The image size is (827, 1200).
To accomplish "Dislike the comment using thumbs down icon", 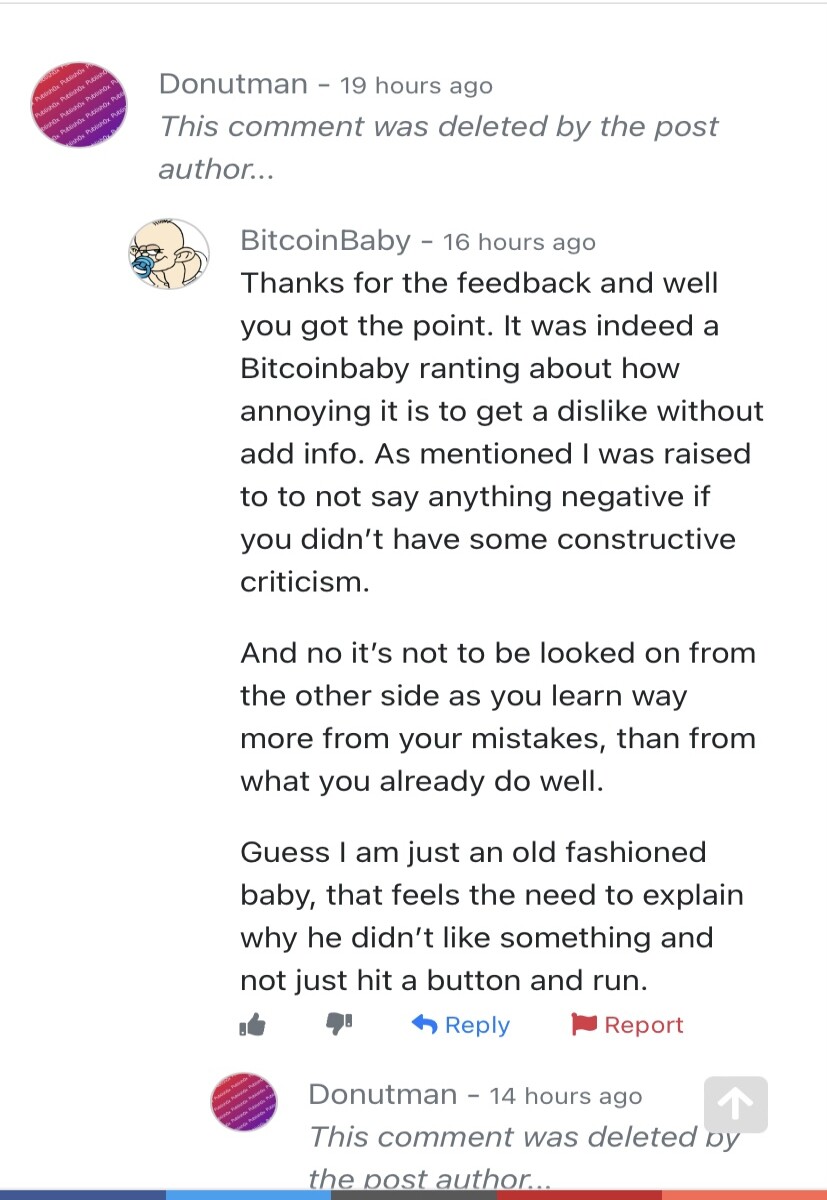I will point(340,1025).
